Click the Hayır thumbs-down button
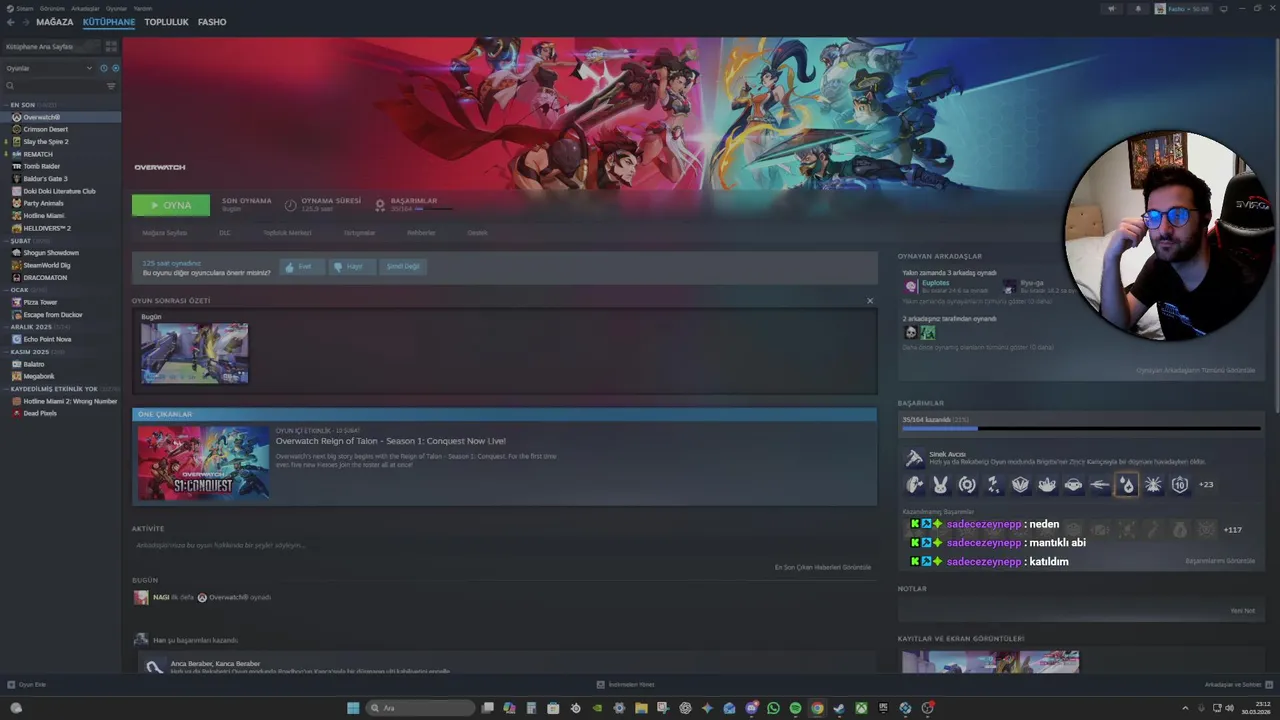This screenshot has height=720, width=1280. [352, 267]
